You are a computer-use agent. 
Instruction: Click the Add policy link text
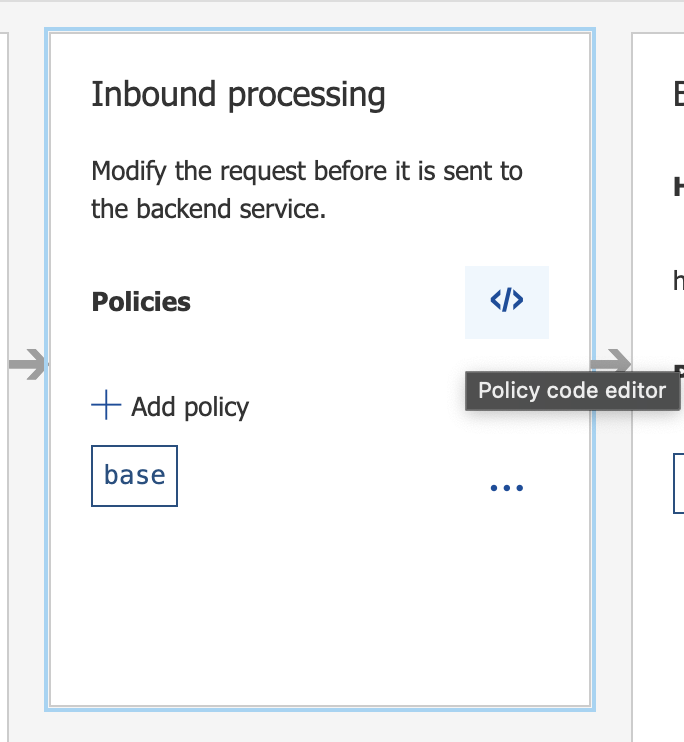point(189,407)
